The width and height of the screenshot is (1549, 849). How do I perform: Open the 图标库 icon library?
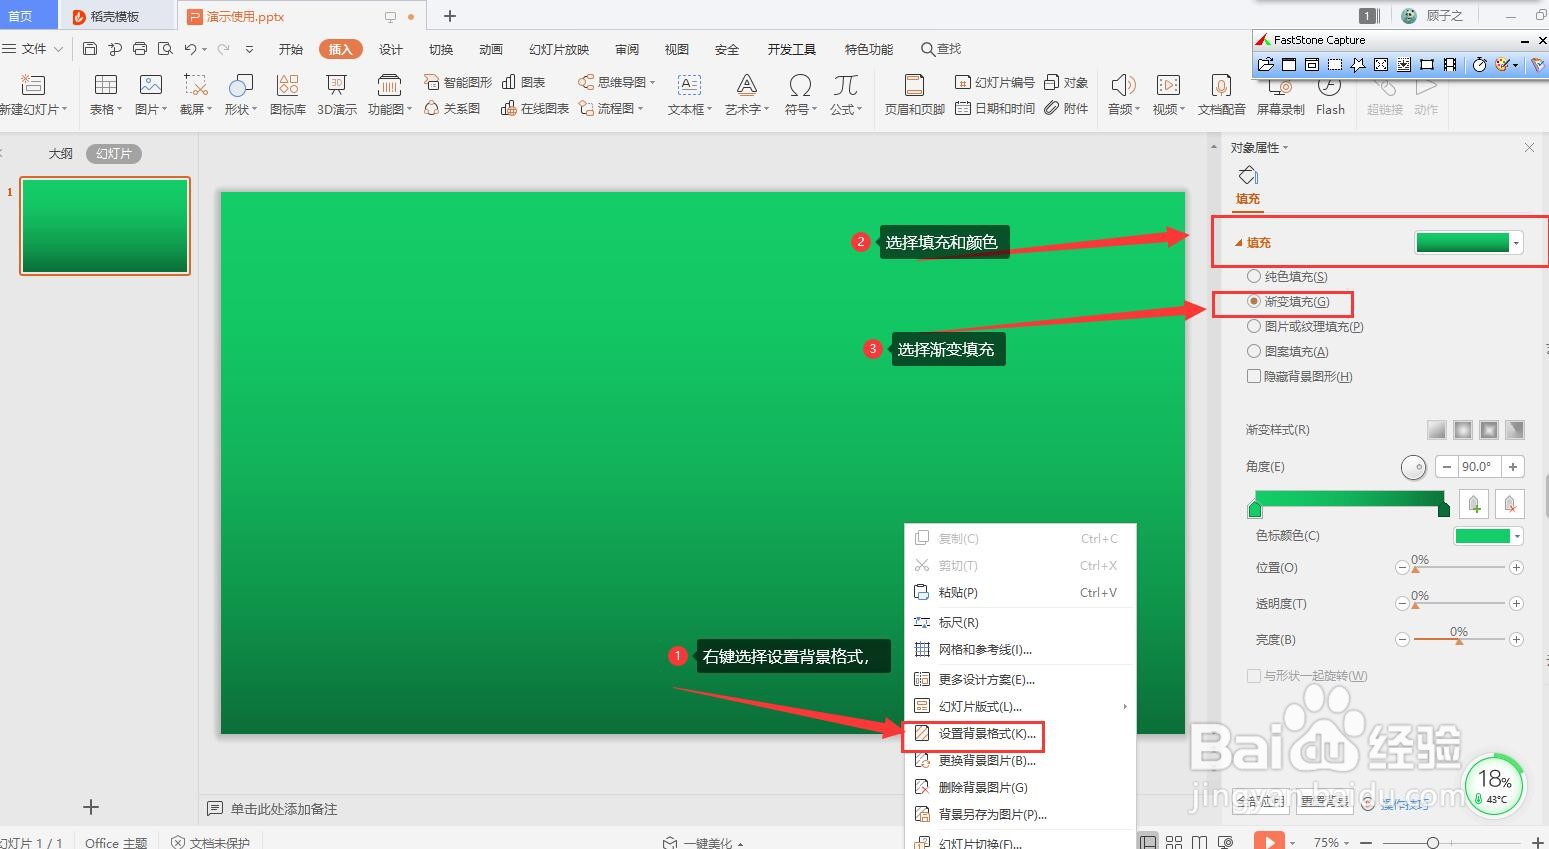[x=287, y=95]
